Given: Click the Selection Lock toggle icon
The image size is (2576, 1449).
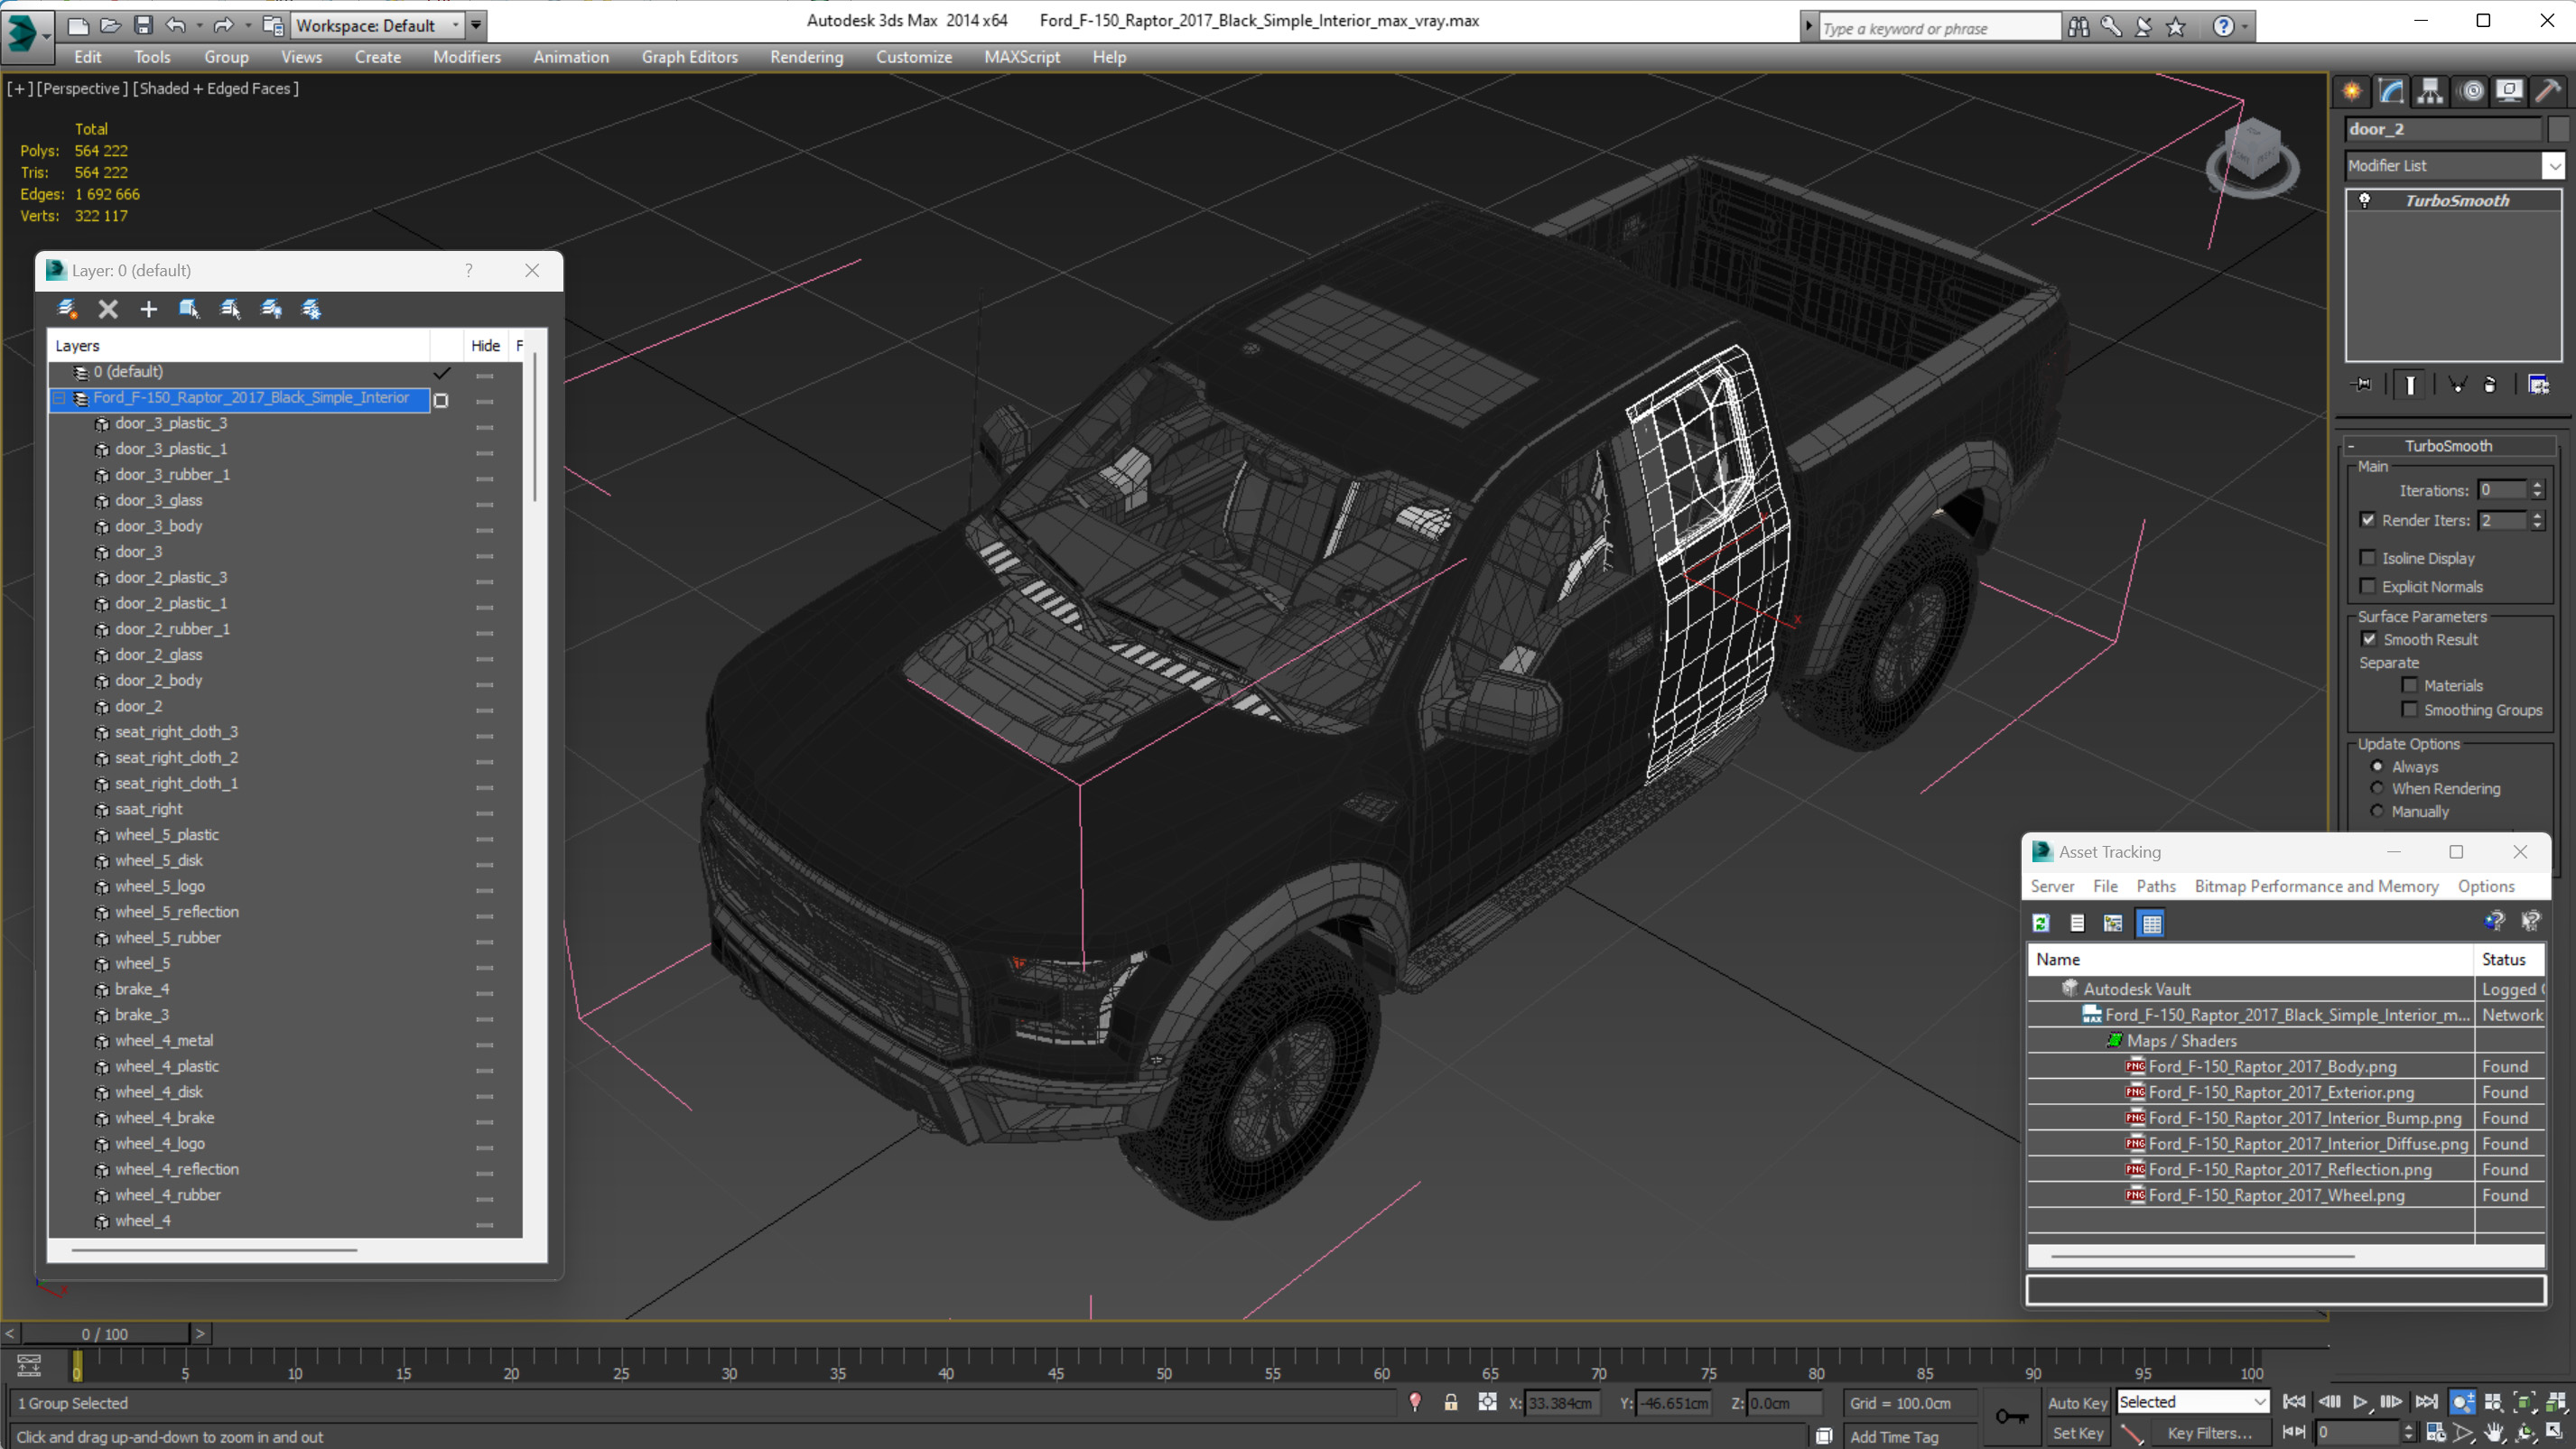Looking at the screenshot, I should coord(1450,1402).
